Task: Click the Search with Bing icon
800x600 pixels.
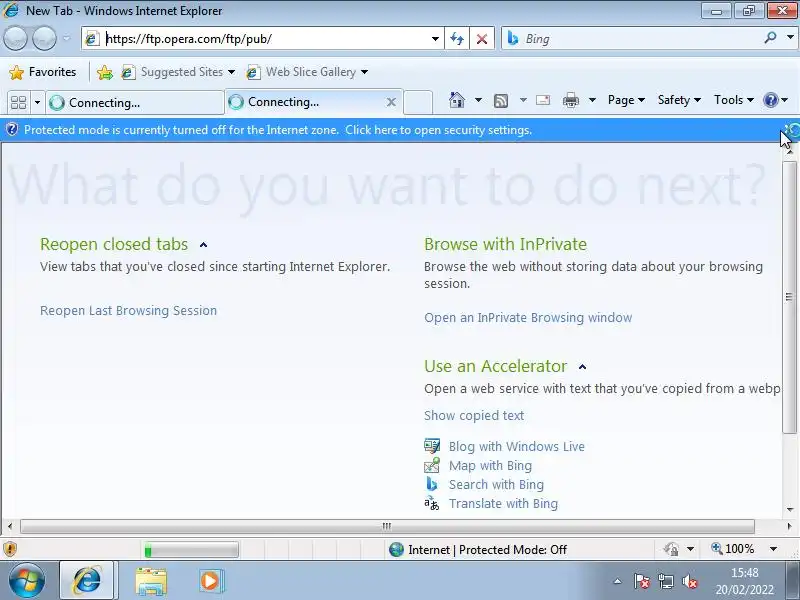Action: (432, 484)
